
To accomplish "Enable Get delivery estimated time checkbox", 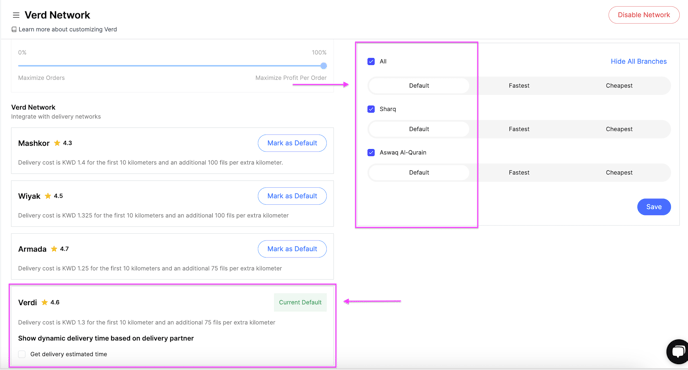I will tap(22, 354).
